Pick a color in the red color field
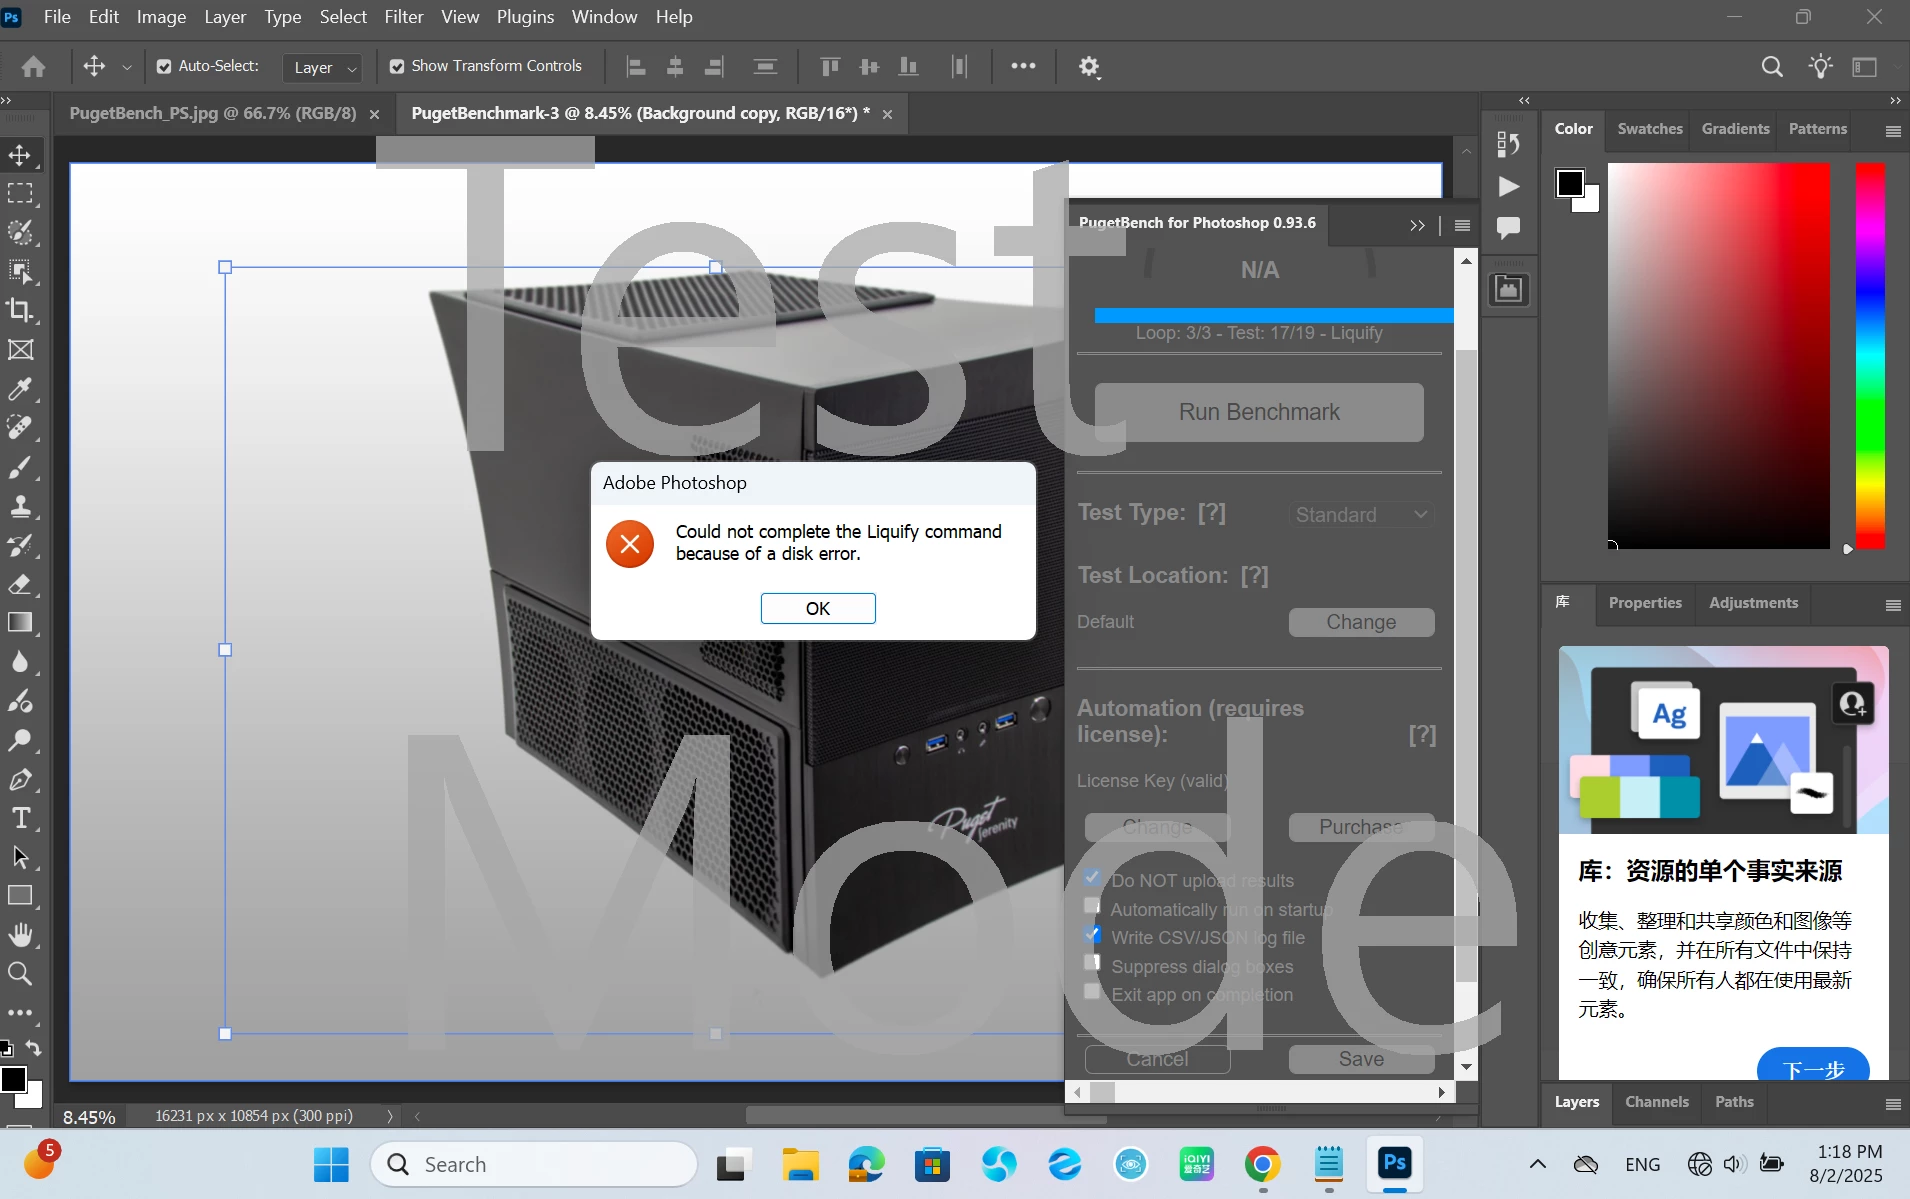The width and height of the screenshot is (1910, 1199). (1718, 355)
